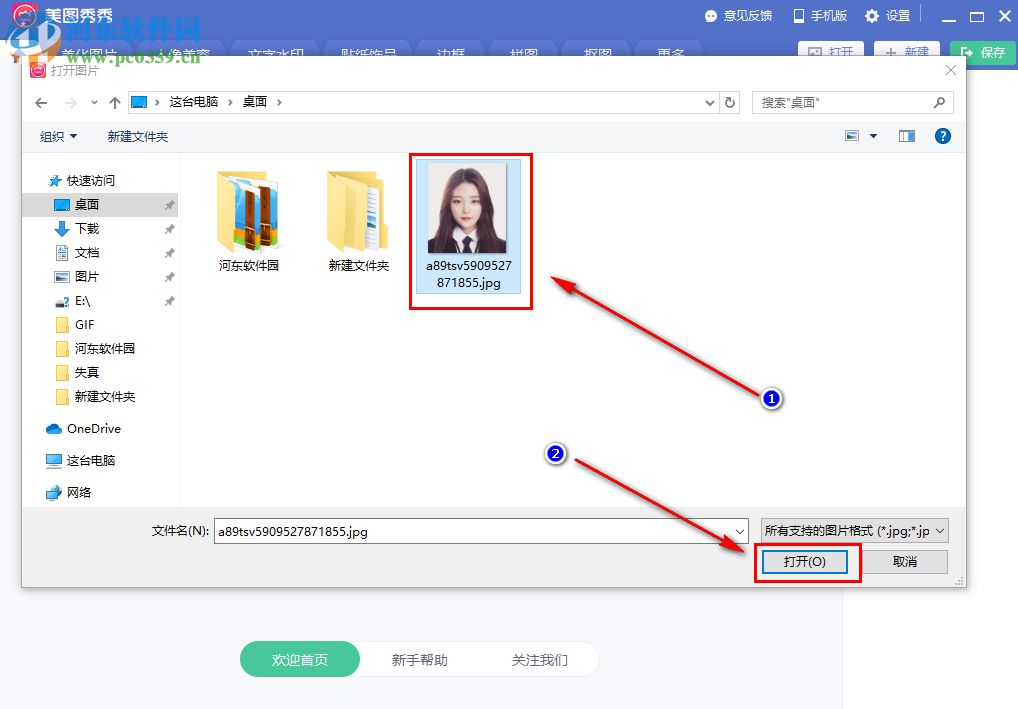1018x709 pixels.
Task: Show the preview pane
Action: [x=906, y=135]
